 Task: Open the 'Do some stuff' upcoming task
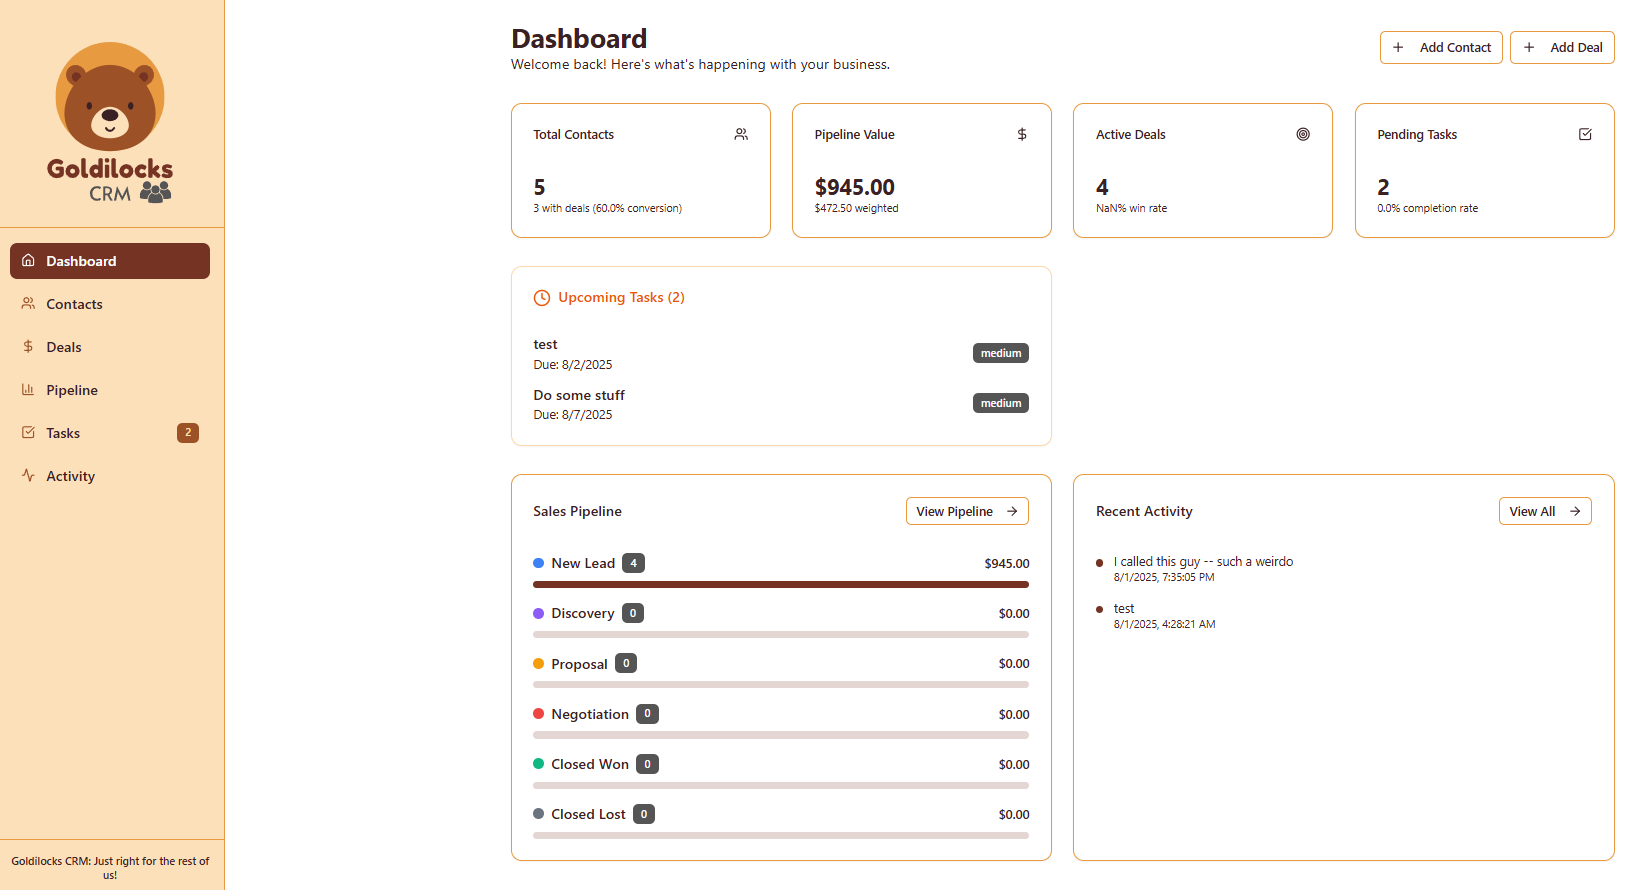click(x=579, y=396)
